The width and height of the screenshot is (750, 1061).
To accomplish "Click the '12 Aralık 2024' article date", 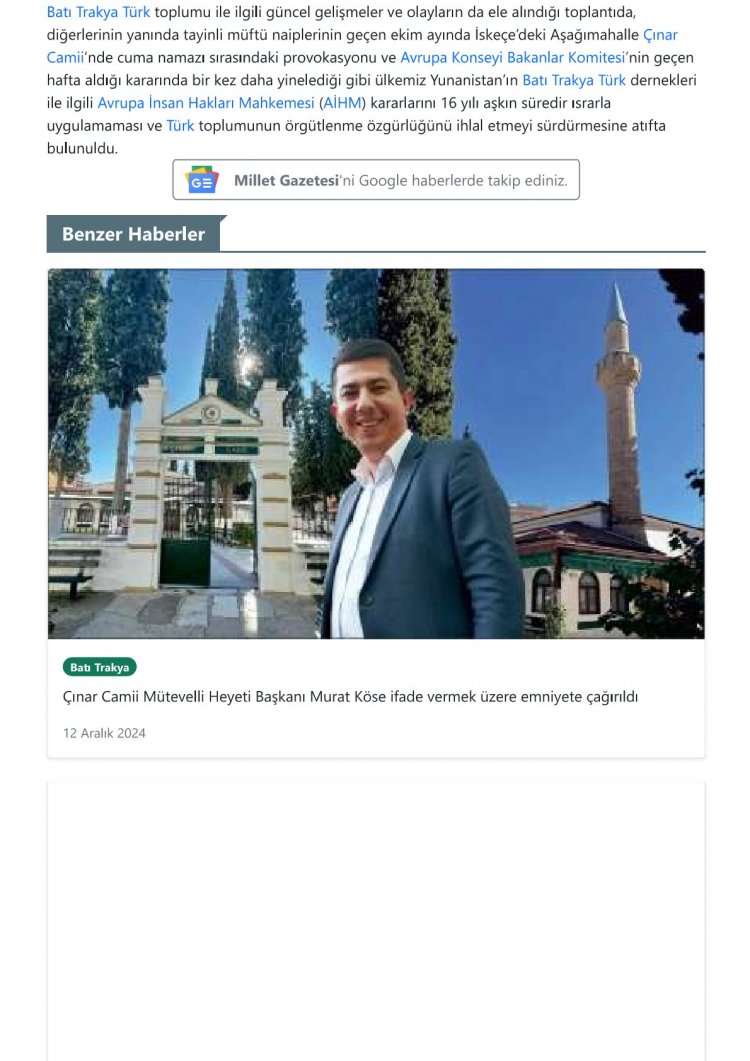I will pos(104,733).
